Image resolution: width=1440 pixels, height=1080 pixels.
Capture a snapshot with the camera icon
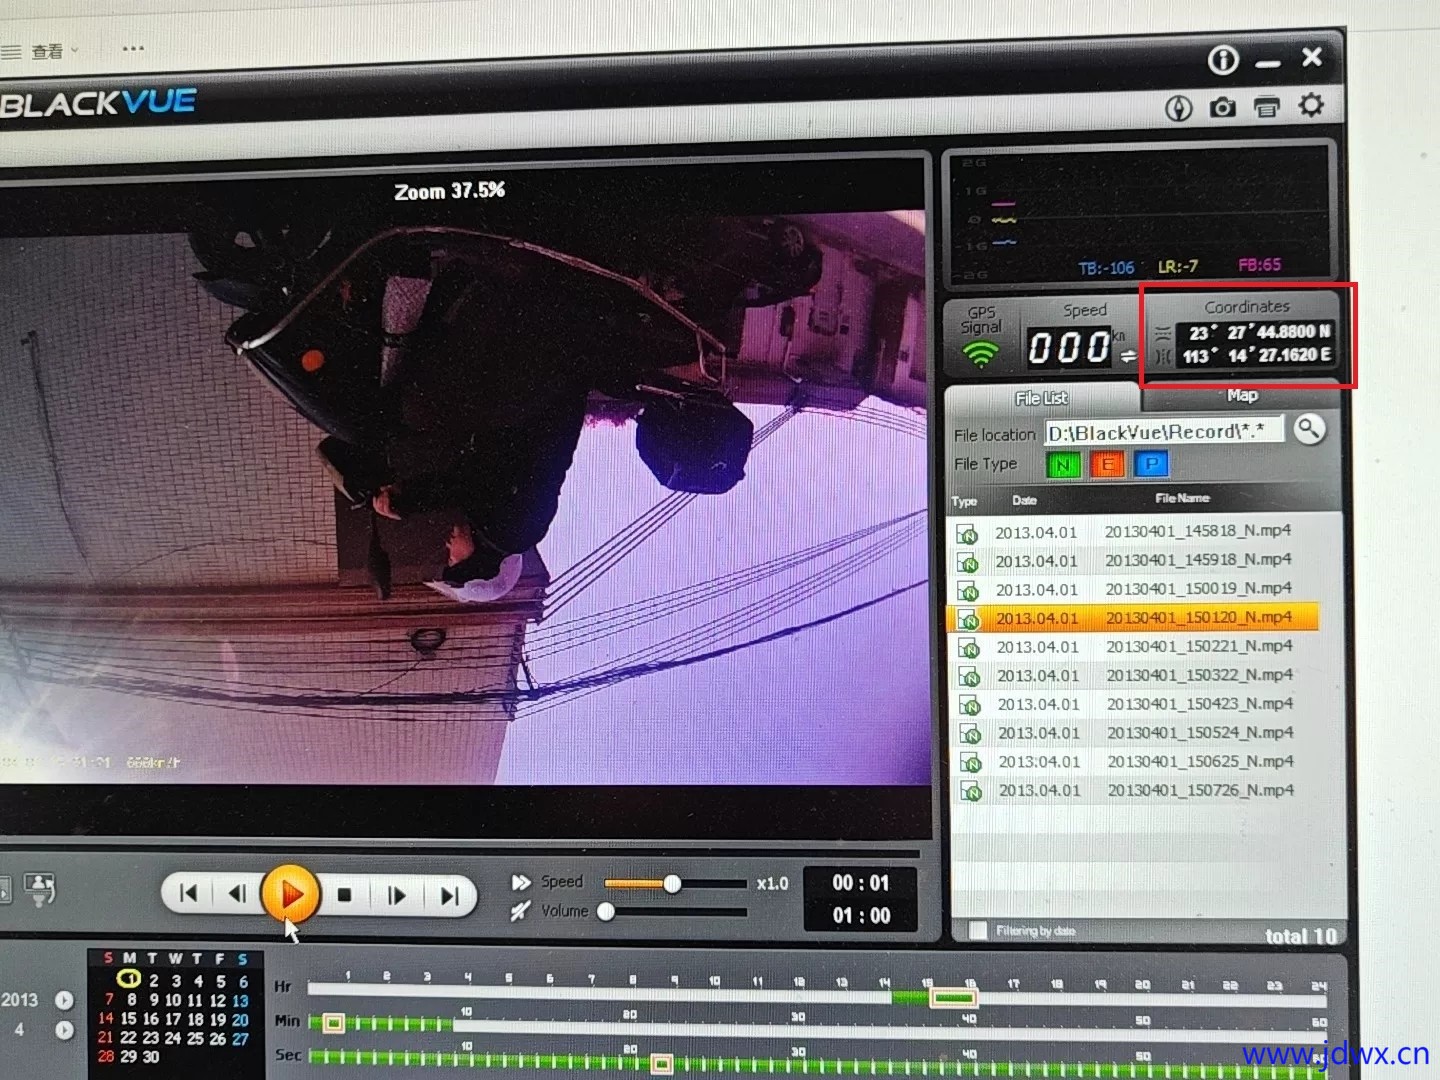click(x=1222, y=107)
